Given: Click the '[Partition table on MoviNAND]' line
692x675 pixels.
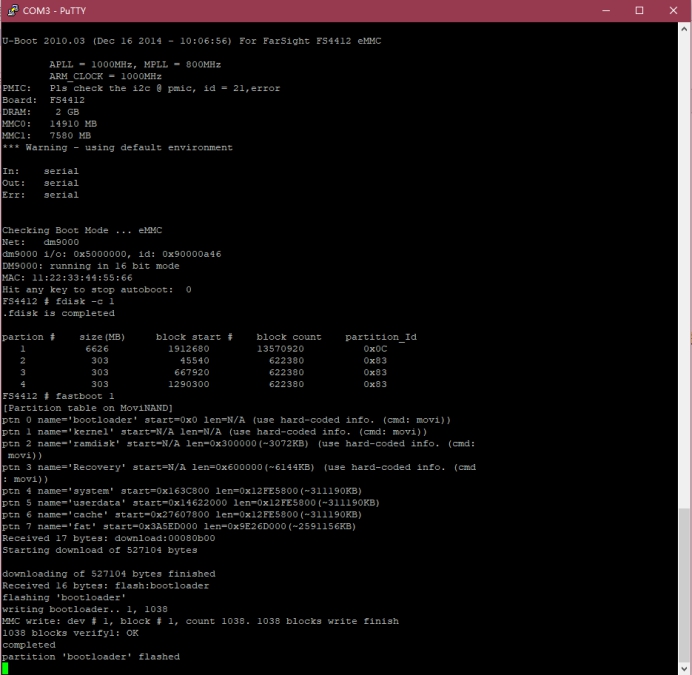Looking at the screenshot, I should click(88, 408).
